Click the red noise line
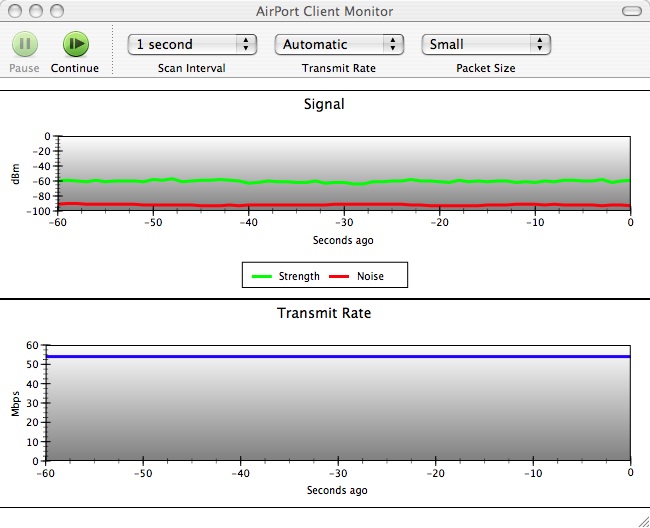650x528 pixels. coord(344,205)
